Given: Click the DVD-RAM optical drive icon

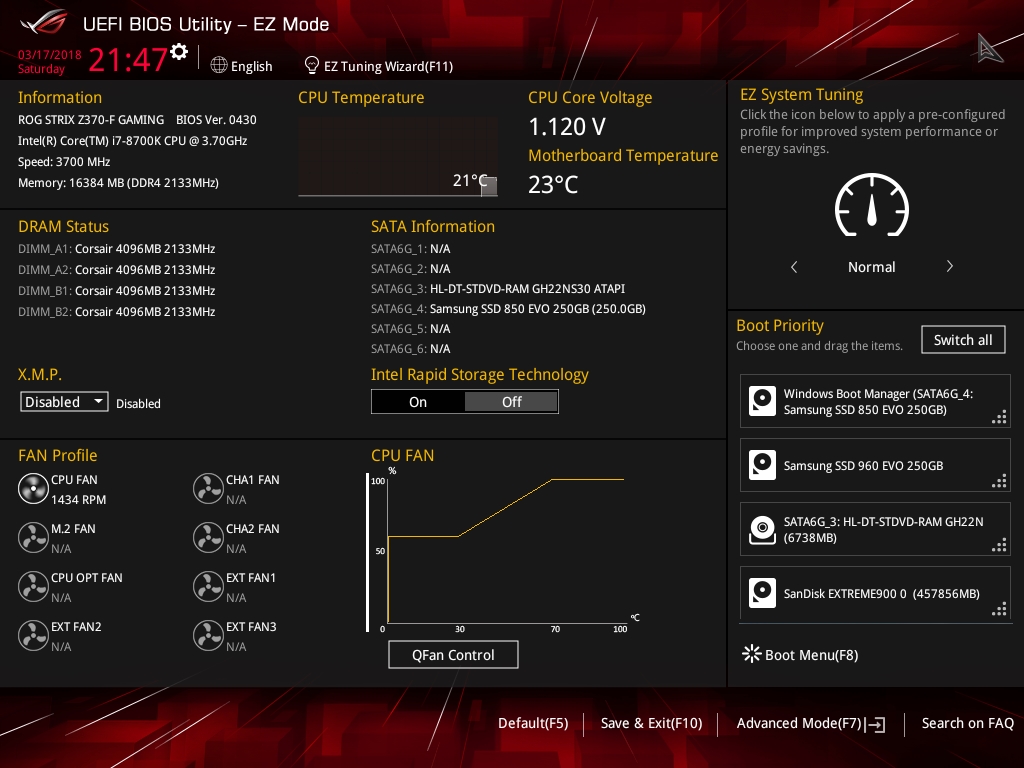Looking at the screenshot, I should pyautogui.click(x=762, y=529).
